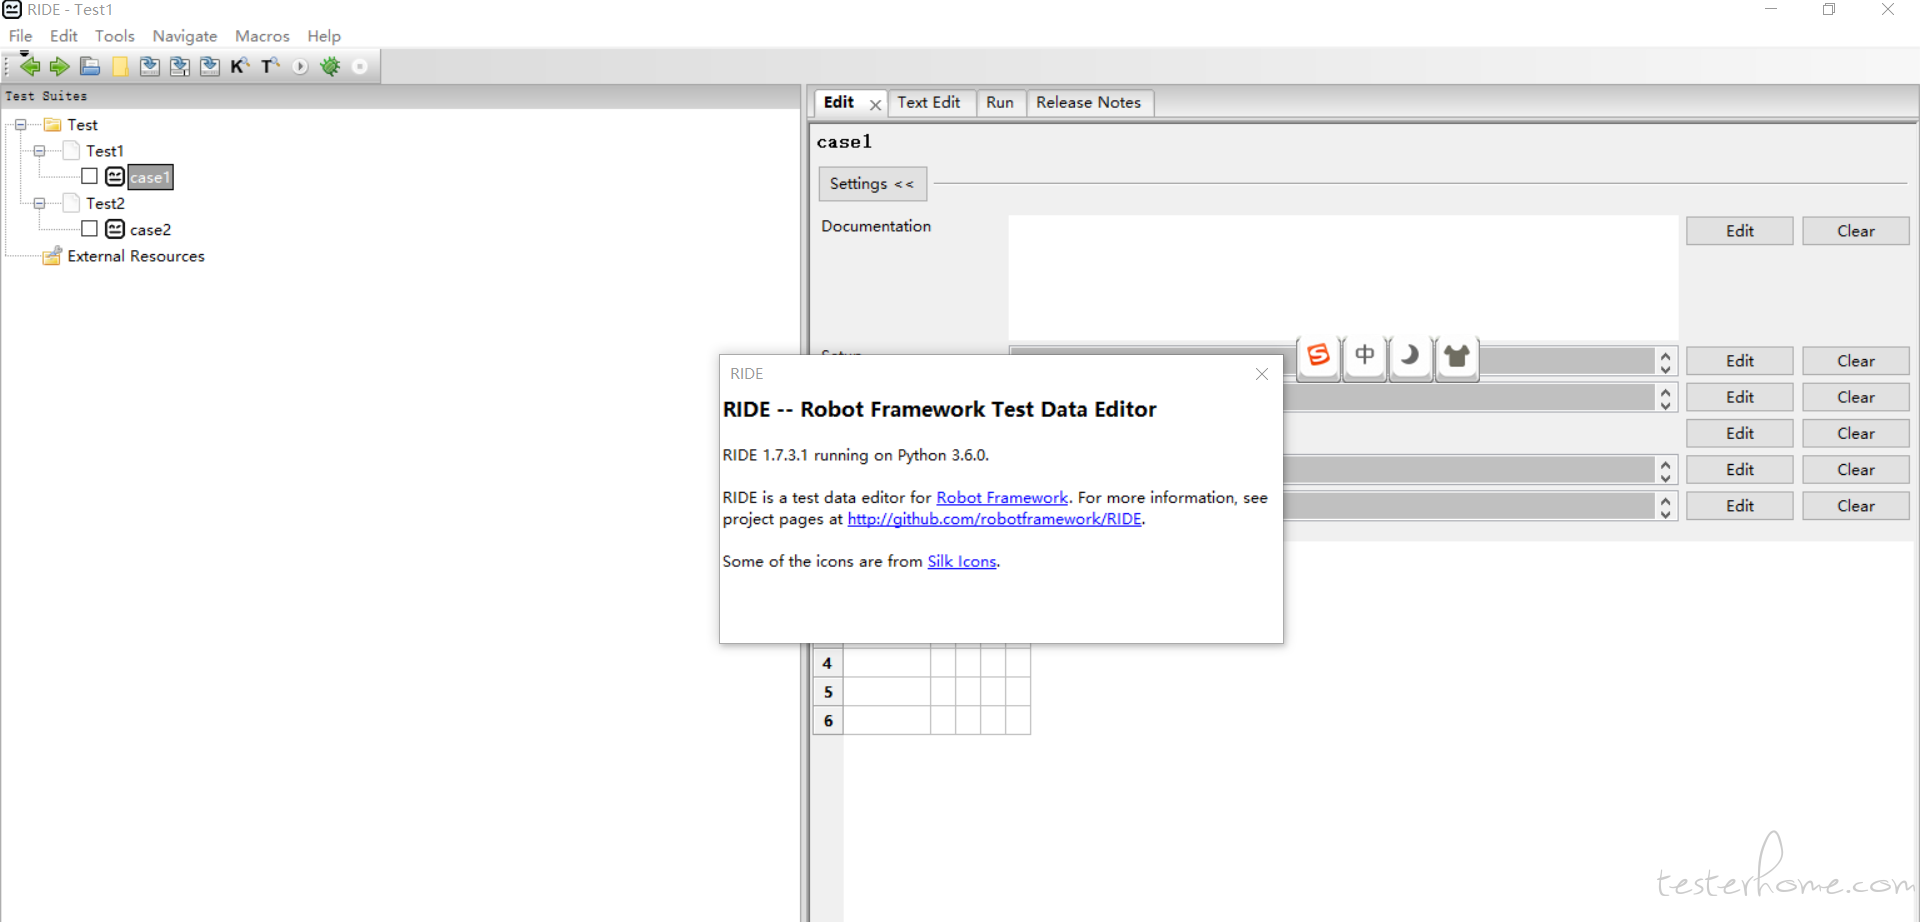Click the robot icon next to case1
This screenshot has height=922, width=1920.
coord(115,176)
